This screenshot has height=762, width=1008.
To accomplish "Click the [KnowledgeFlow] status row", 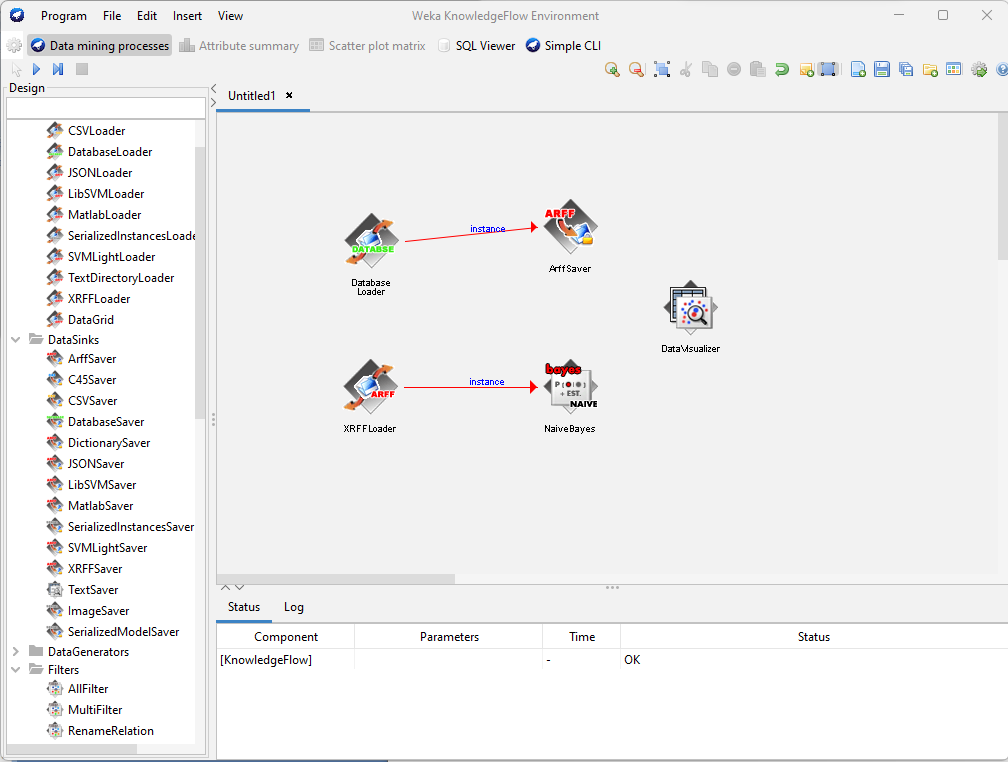I will click(611, 660).
